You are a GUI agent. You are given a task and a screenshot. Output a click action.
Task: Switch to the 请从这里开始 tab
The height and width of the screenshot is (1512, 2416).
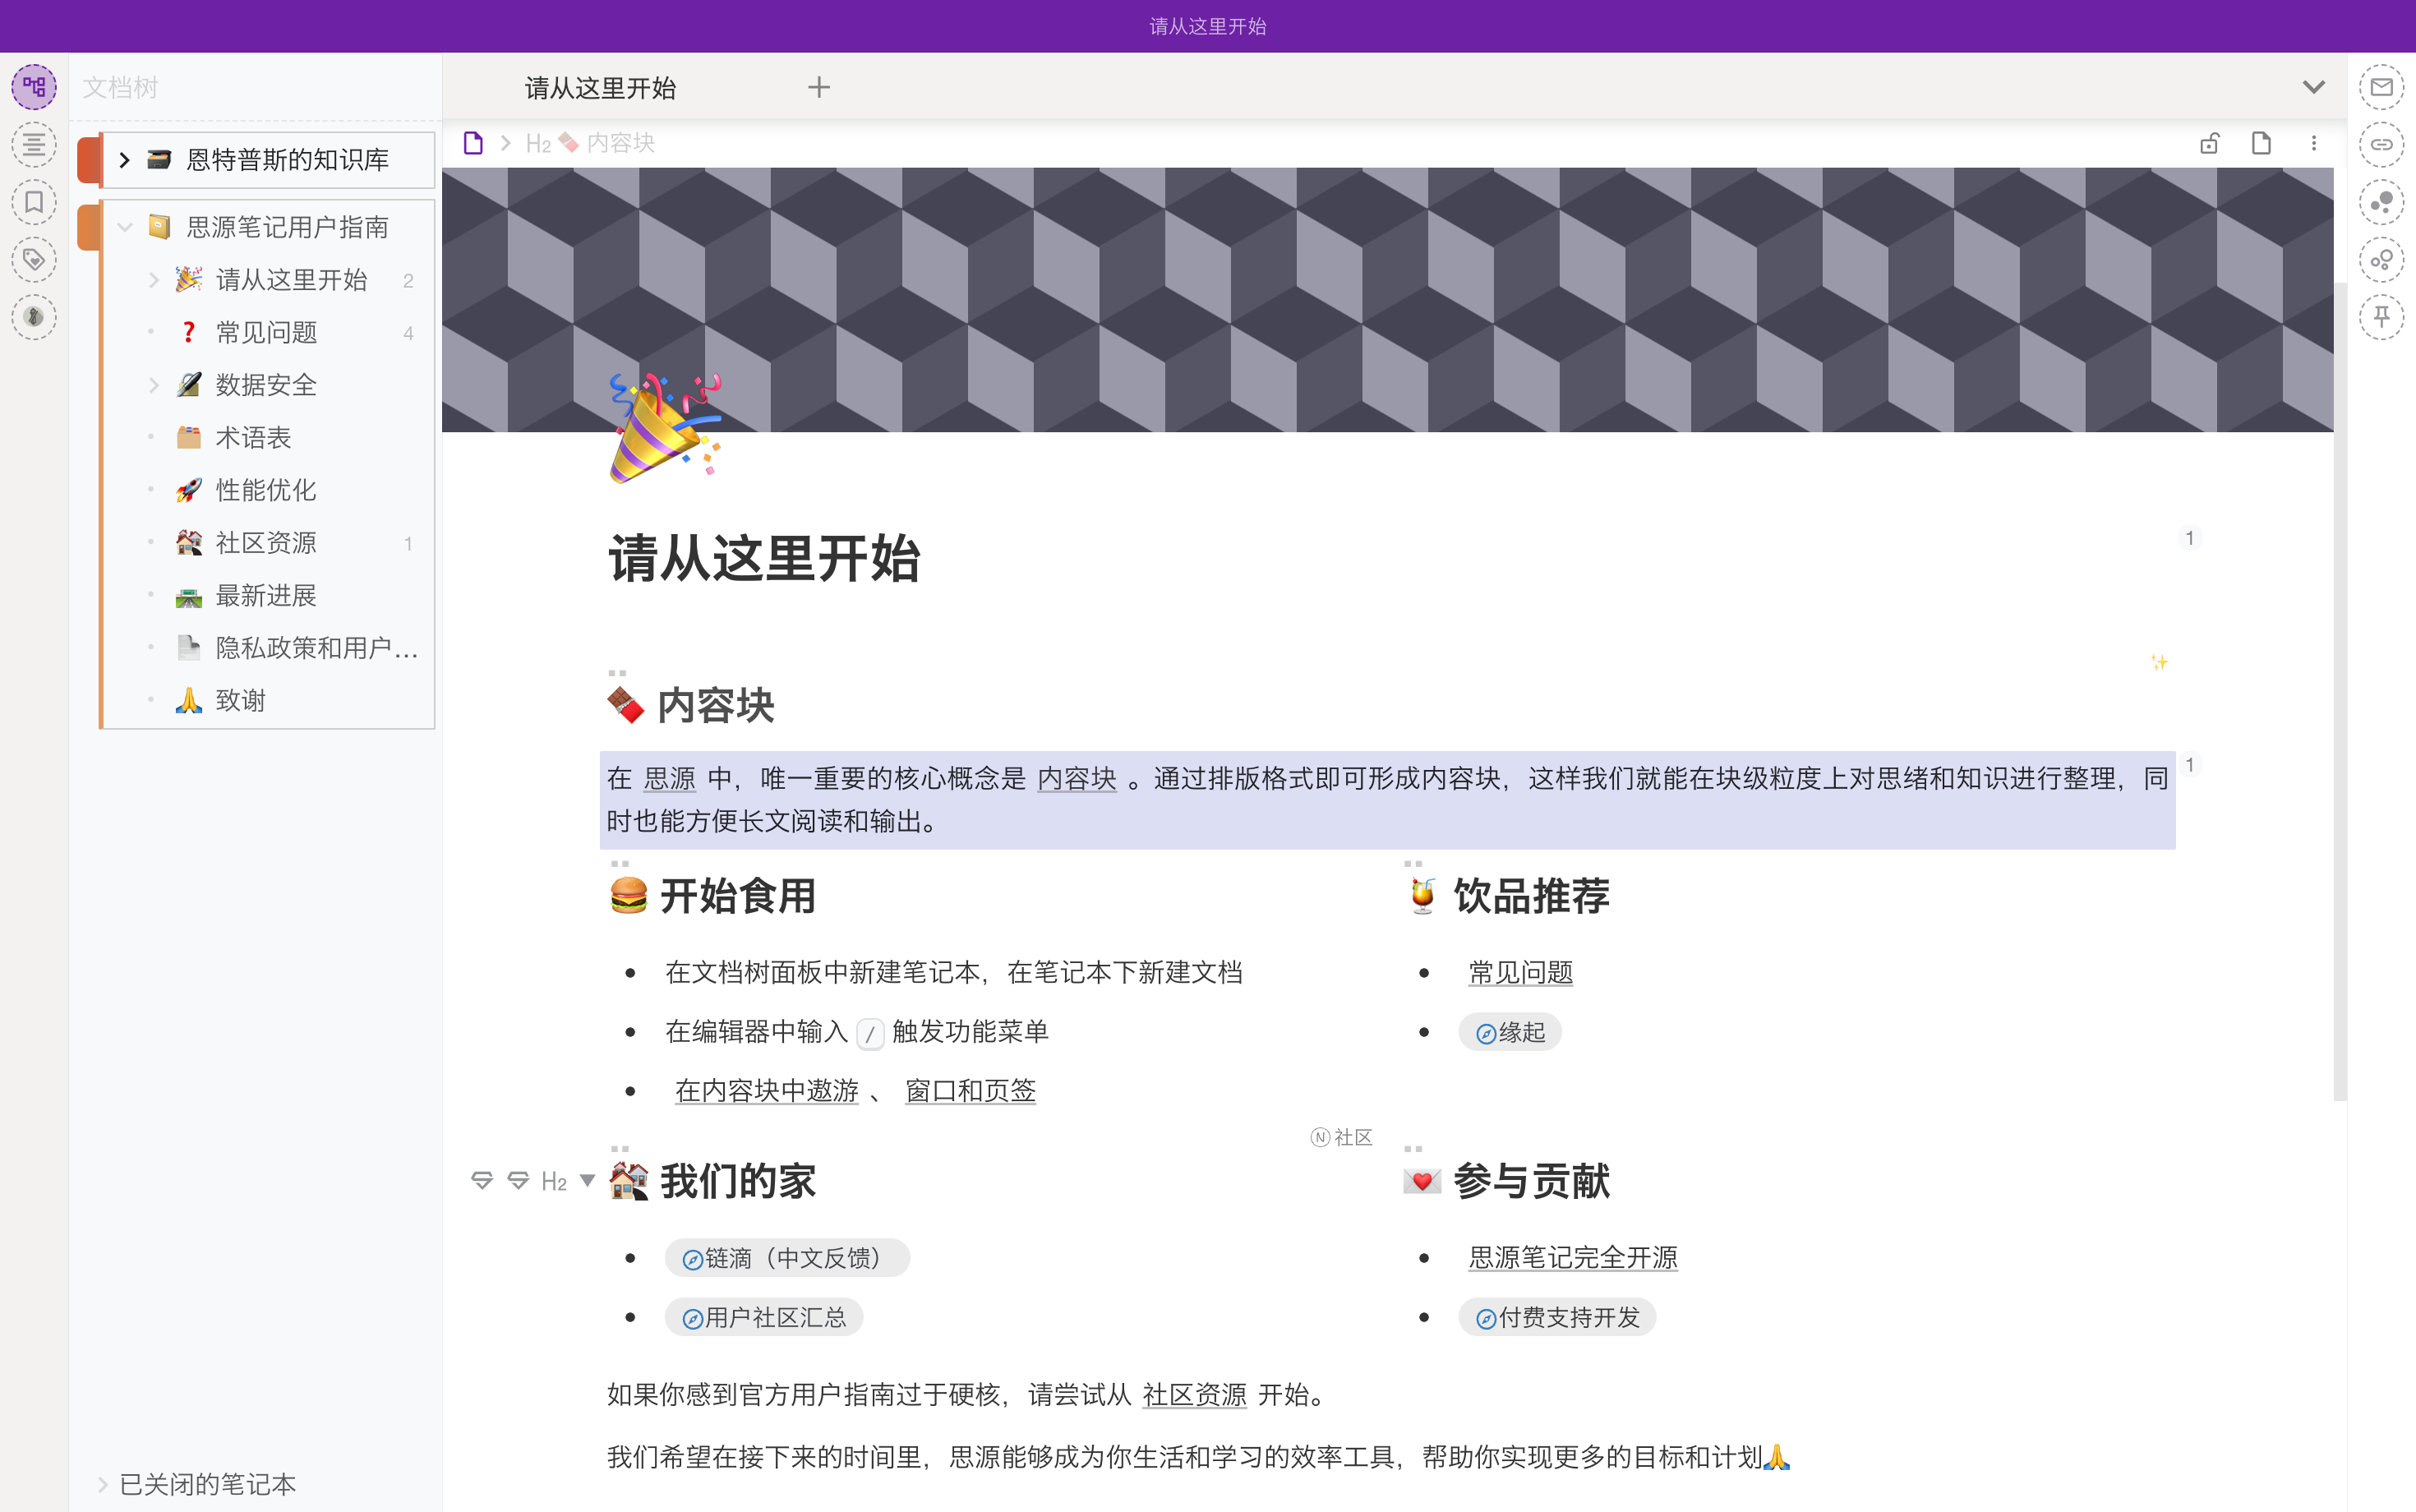[x=600, y=88]
